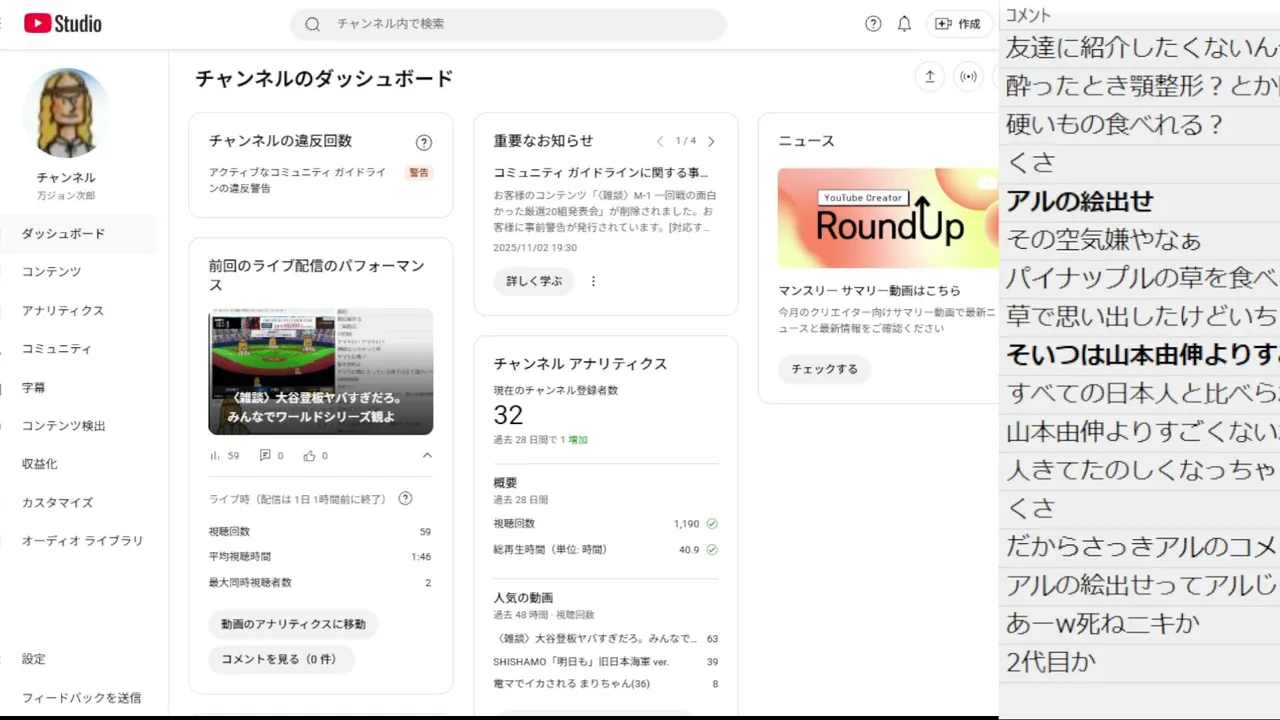Click subscriber count 32
This screenshot has height=720, width=1280.
pos(508,415)
